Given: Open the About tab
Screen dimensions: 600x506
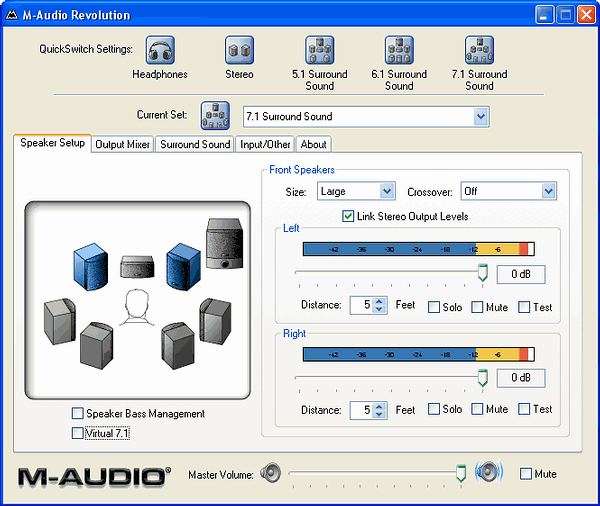Looking at the screenshot, I should click(x=313, y=144).
